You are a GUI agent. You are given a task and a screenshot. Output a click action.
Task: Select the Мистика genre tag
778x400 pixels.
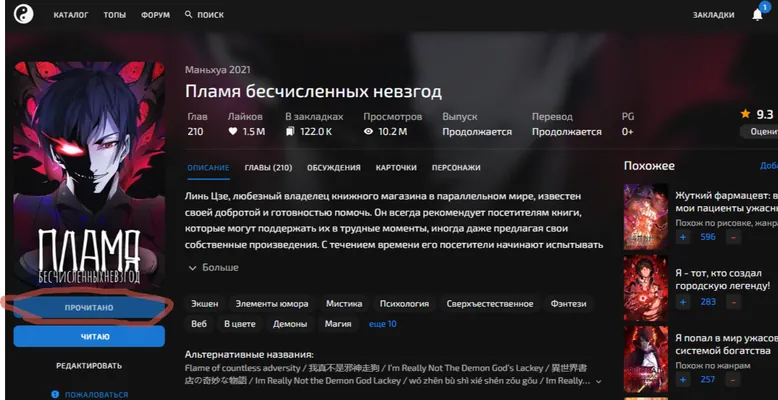pyautogui.click(x=344, y=304)
